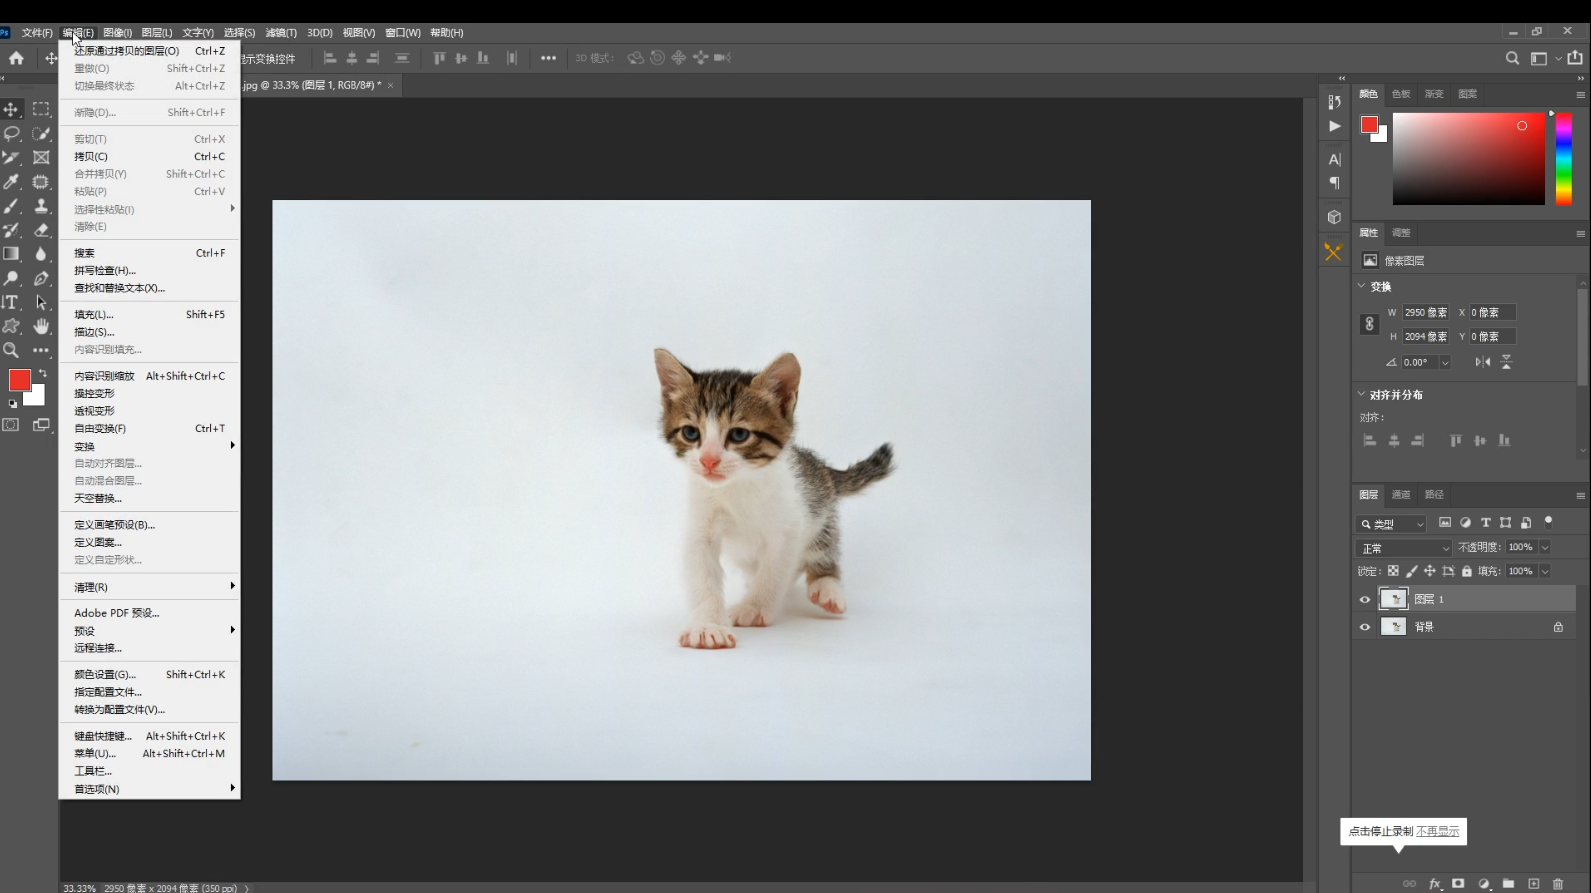Image resolution: width=1591 pixels, height=893 pixels.
Task: Select the Eraser tool
Action: [x=41, y=230]
